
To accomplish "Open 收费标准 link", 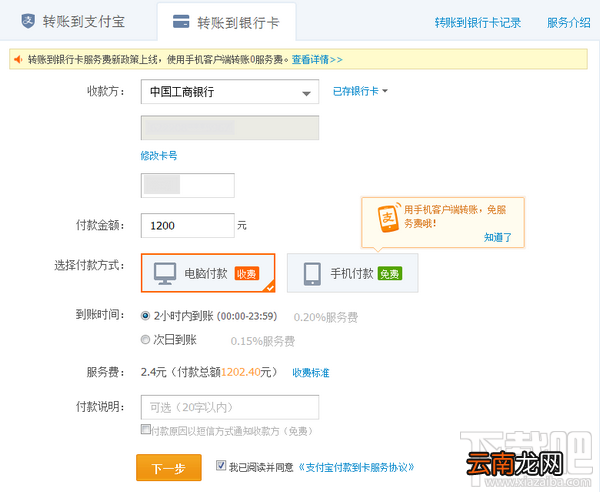I will point(311,373).
